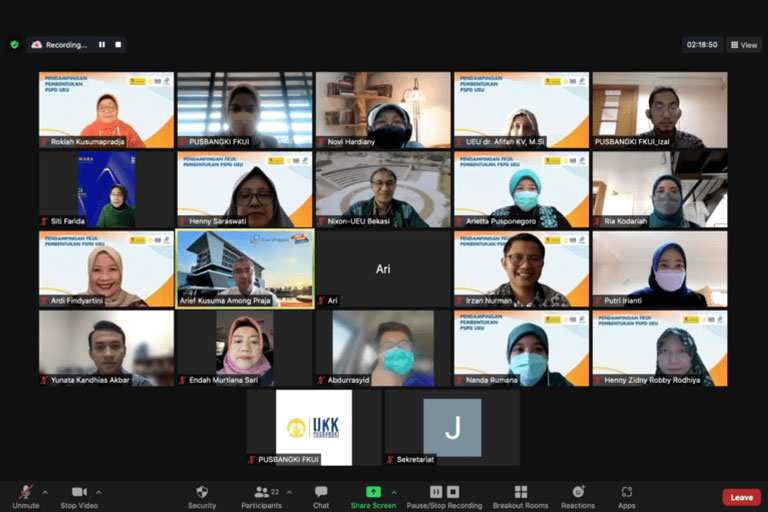The width and height of the screenshot is (768, 512).
Task: Pause recording in the bottom toolbar
Action: coord(436,492)
